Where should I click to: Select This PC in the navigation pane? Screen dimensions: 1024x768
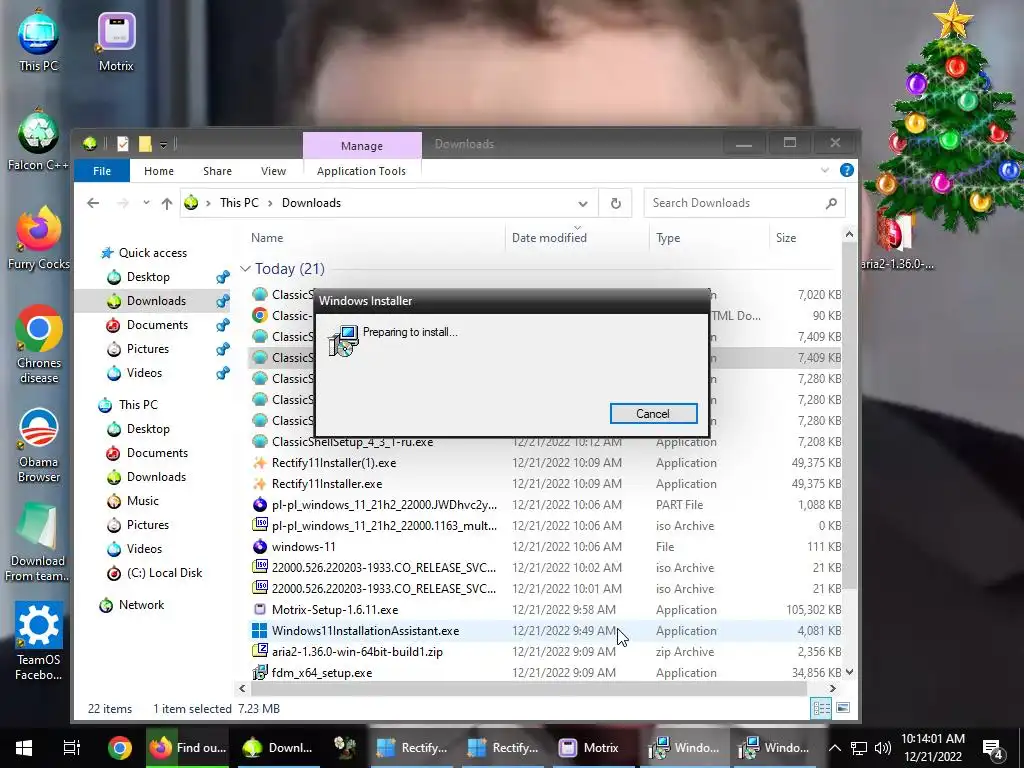[138, 405]
